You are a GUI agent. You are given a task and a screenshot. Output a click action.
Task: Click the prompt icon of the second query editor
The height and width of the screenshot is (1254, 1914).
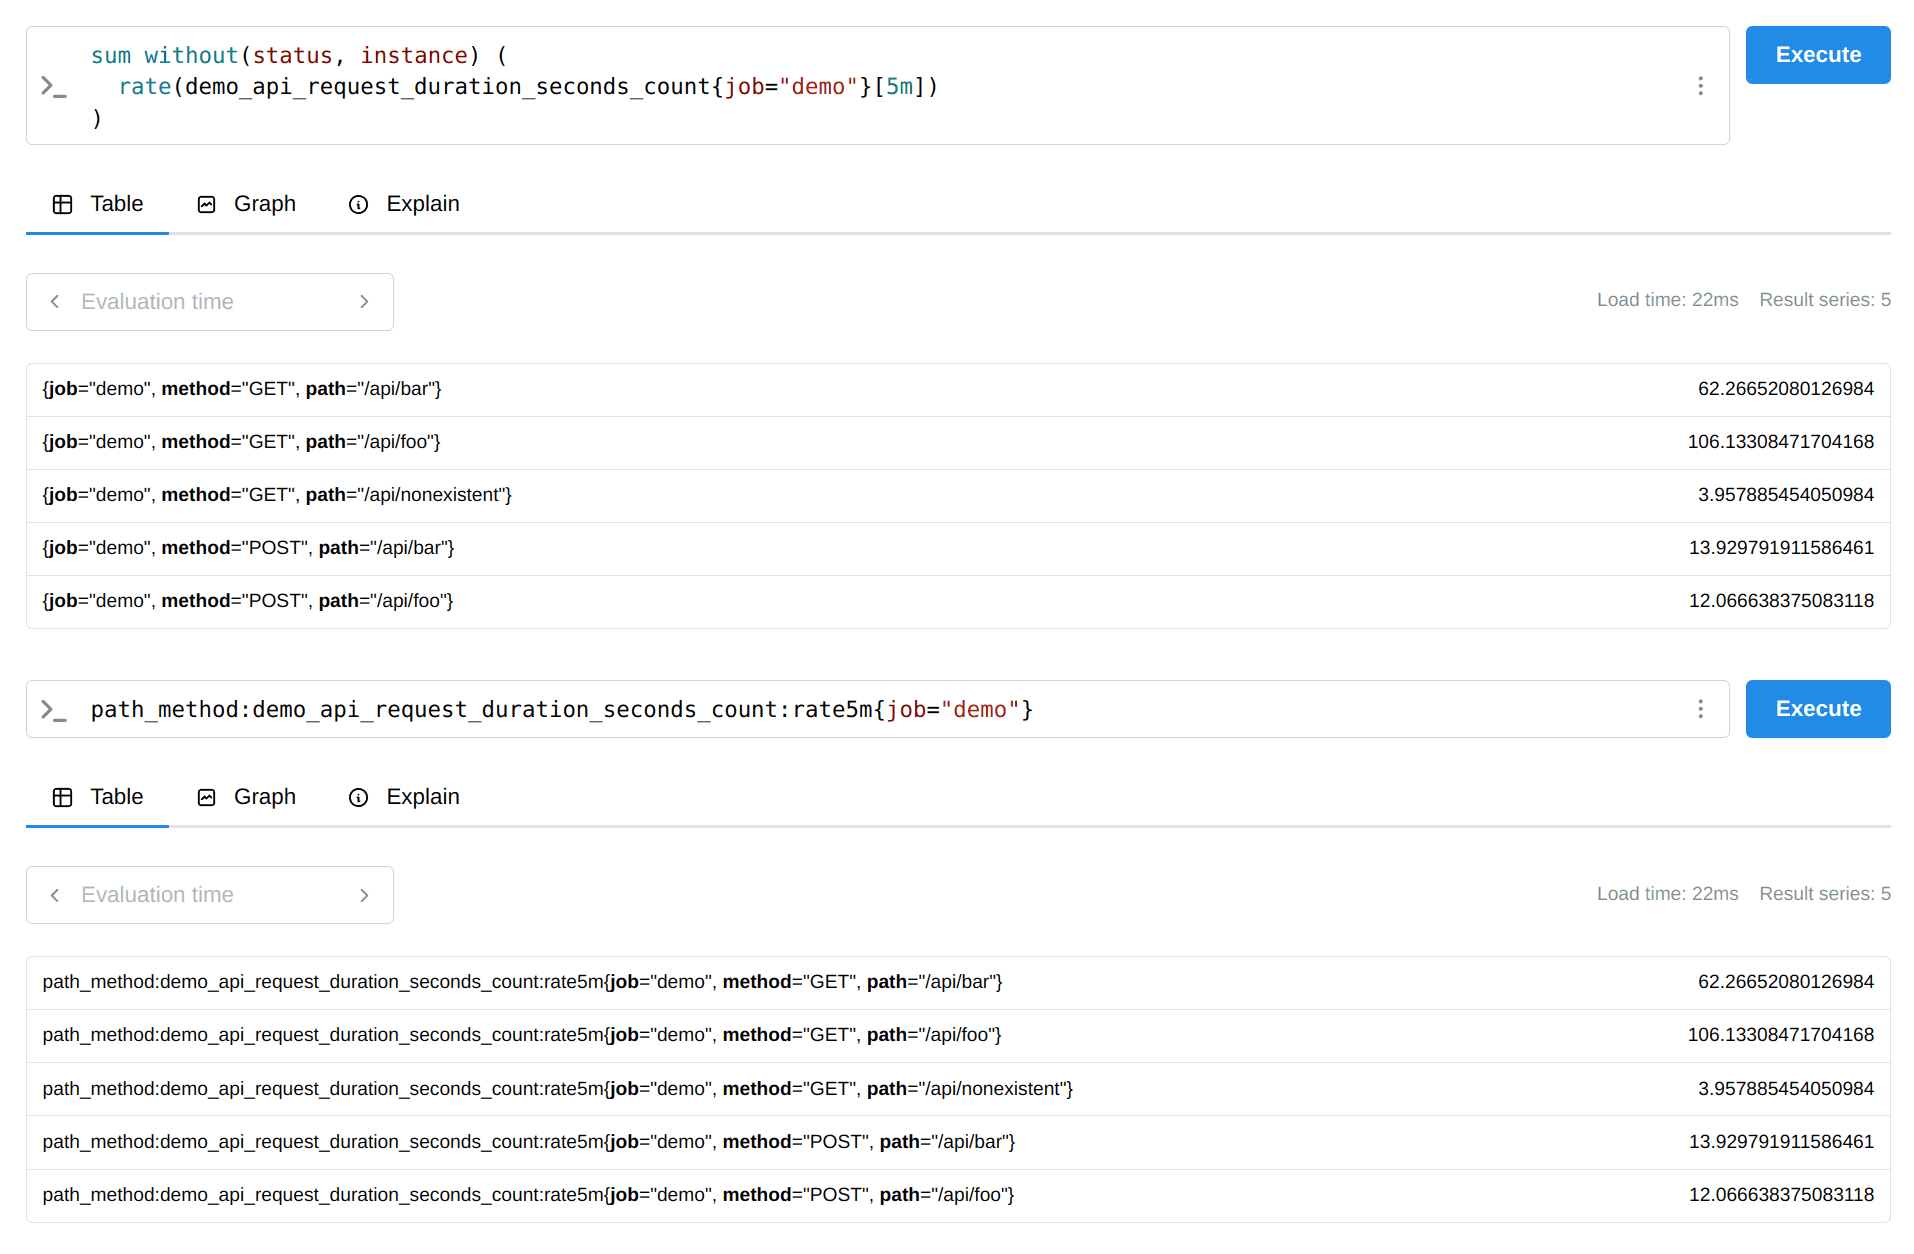click(x=53, y=710)
